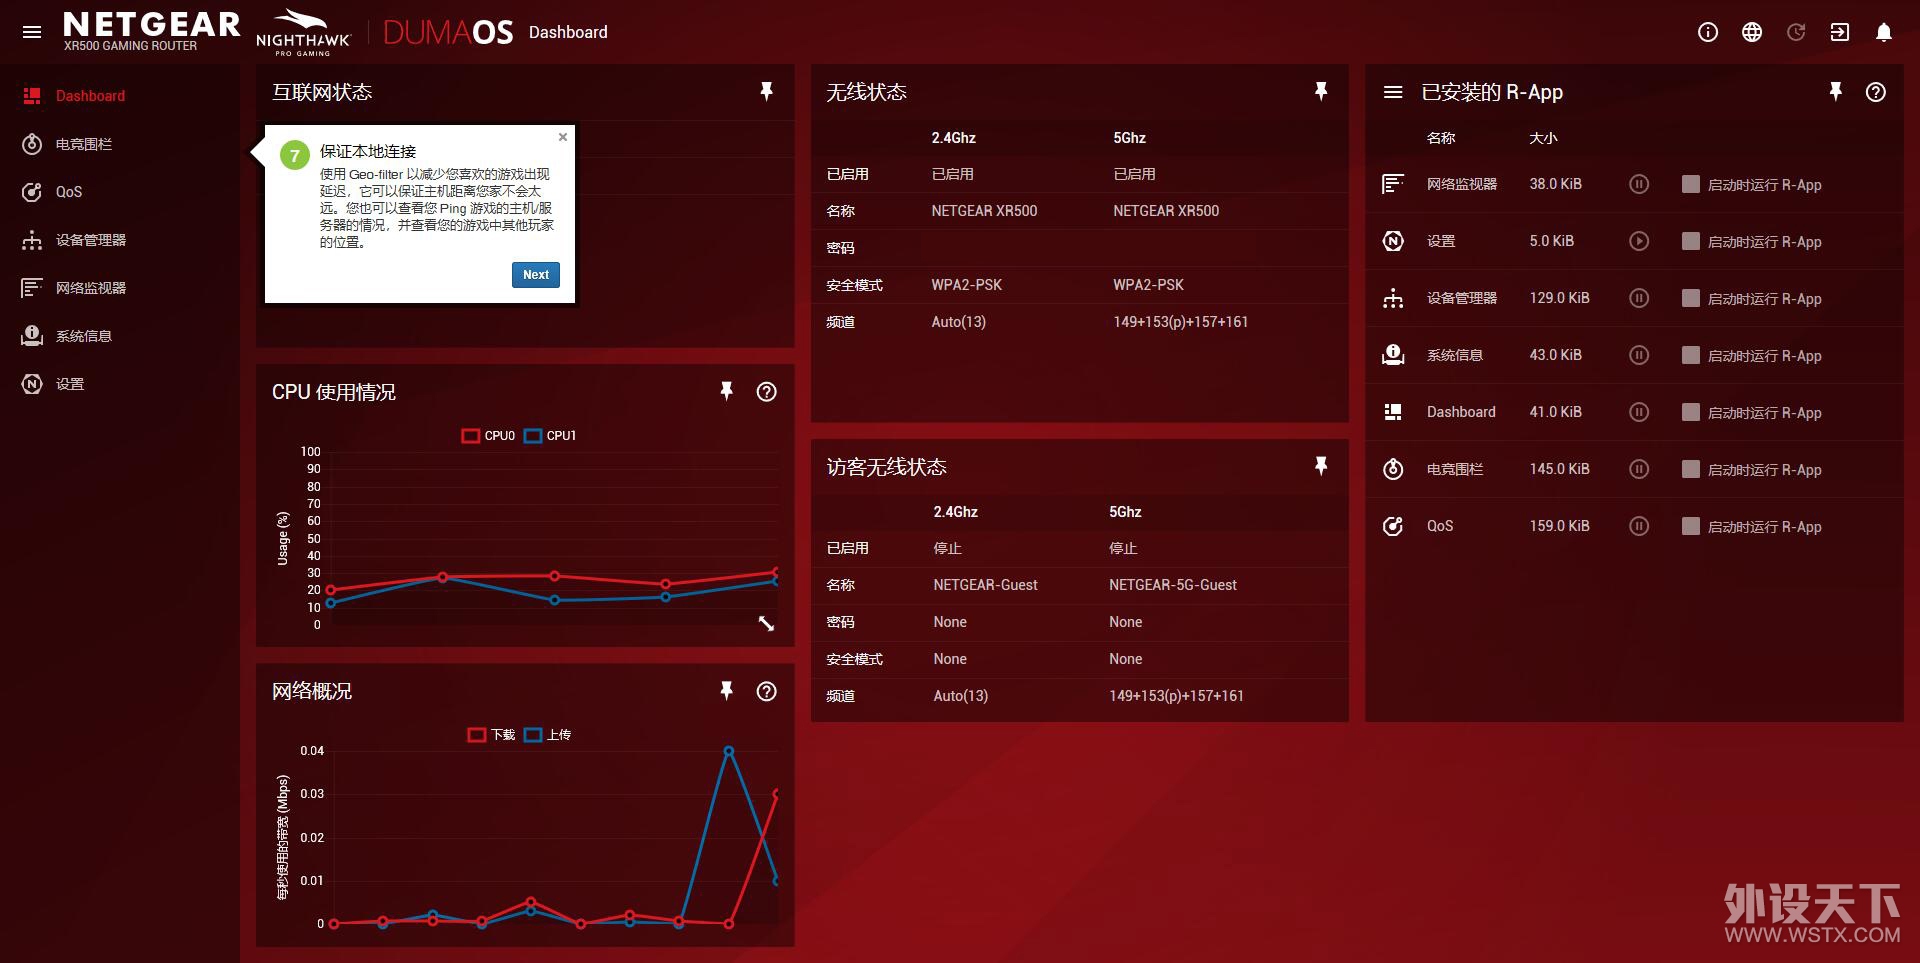Viewport: 1920px width, 963px height.
Task: Open 设置 in the sidebar
Action: point(120,384)
